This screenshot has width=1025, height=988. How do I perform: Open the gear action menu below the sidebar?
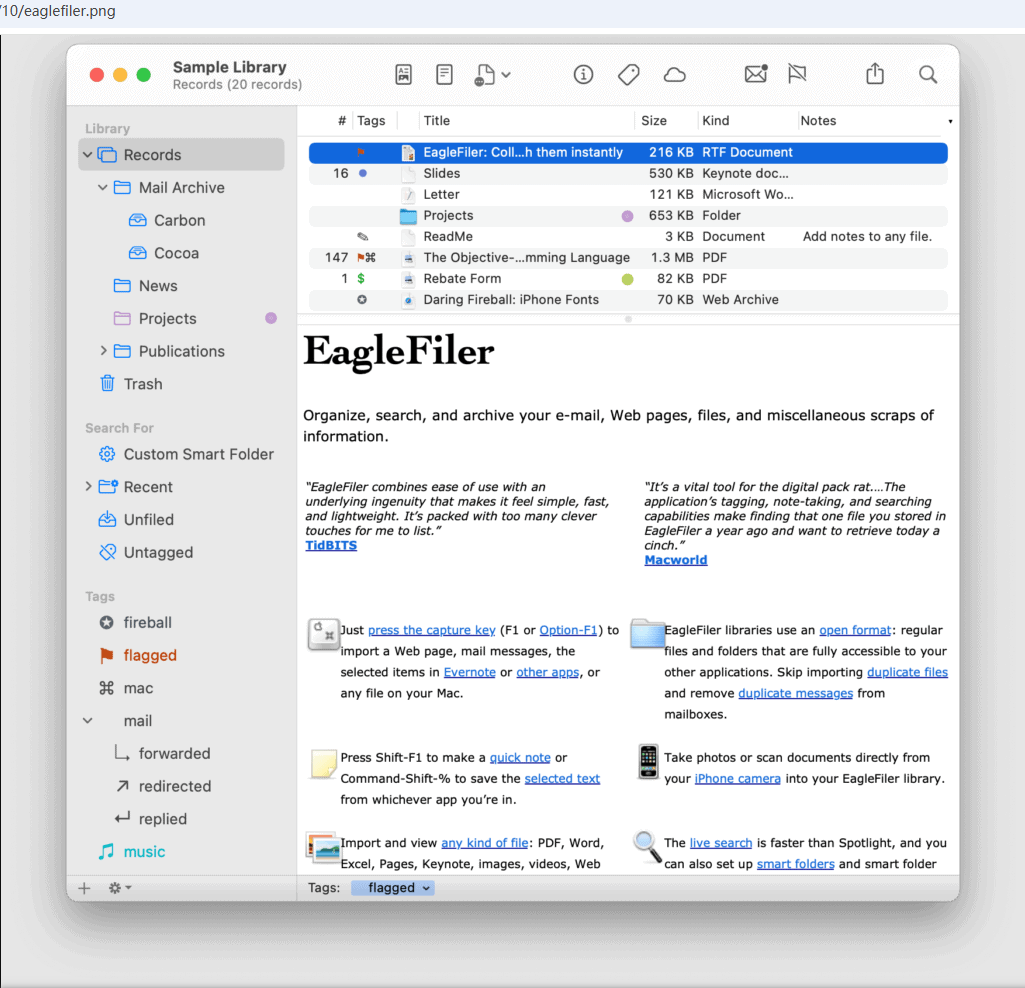[120, 888]
